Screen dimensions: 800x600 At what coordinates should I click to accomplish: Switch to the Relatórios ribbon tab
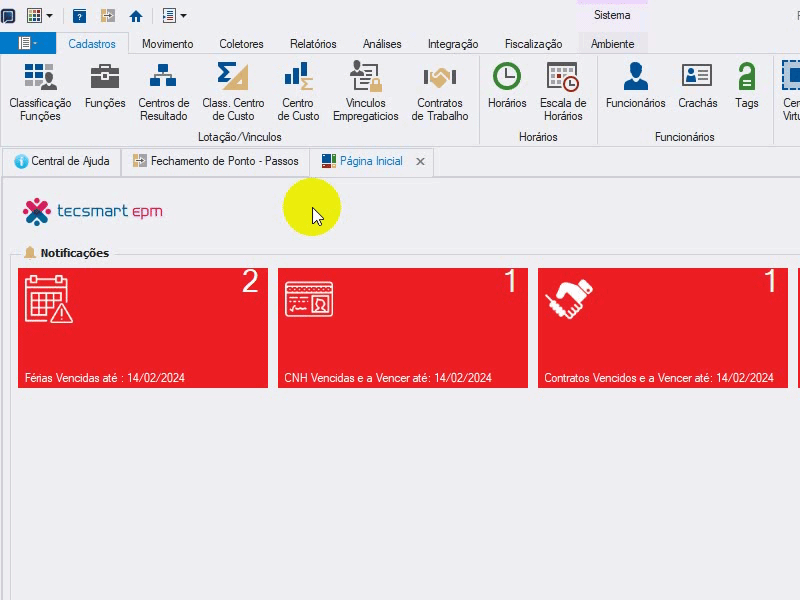(313, 44)
